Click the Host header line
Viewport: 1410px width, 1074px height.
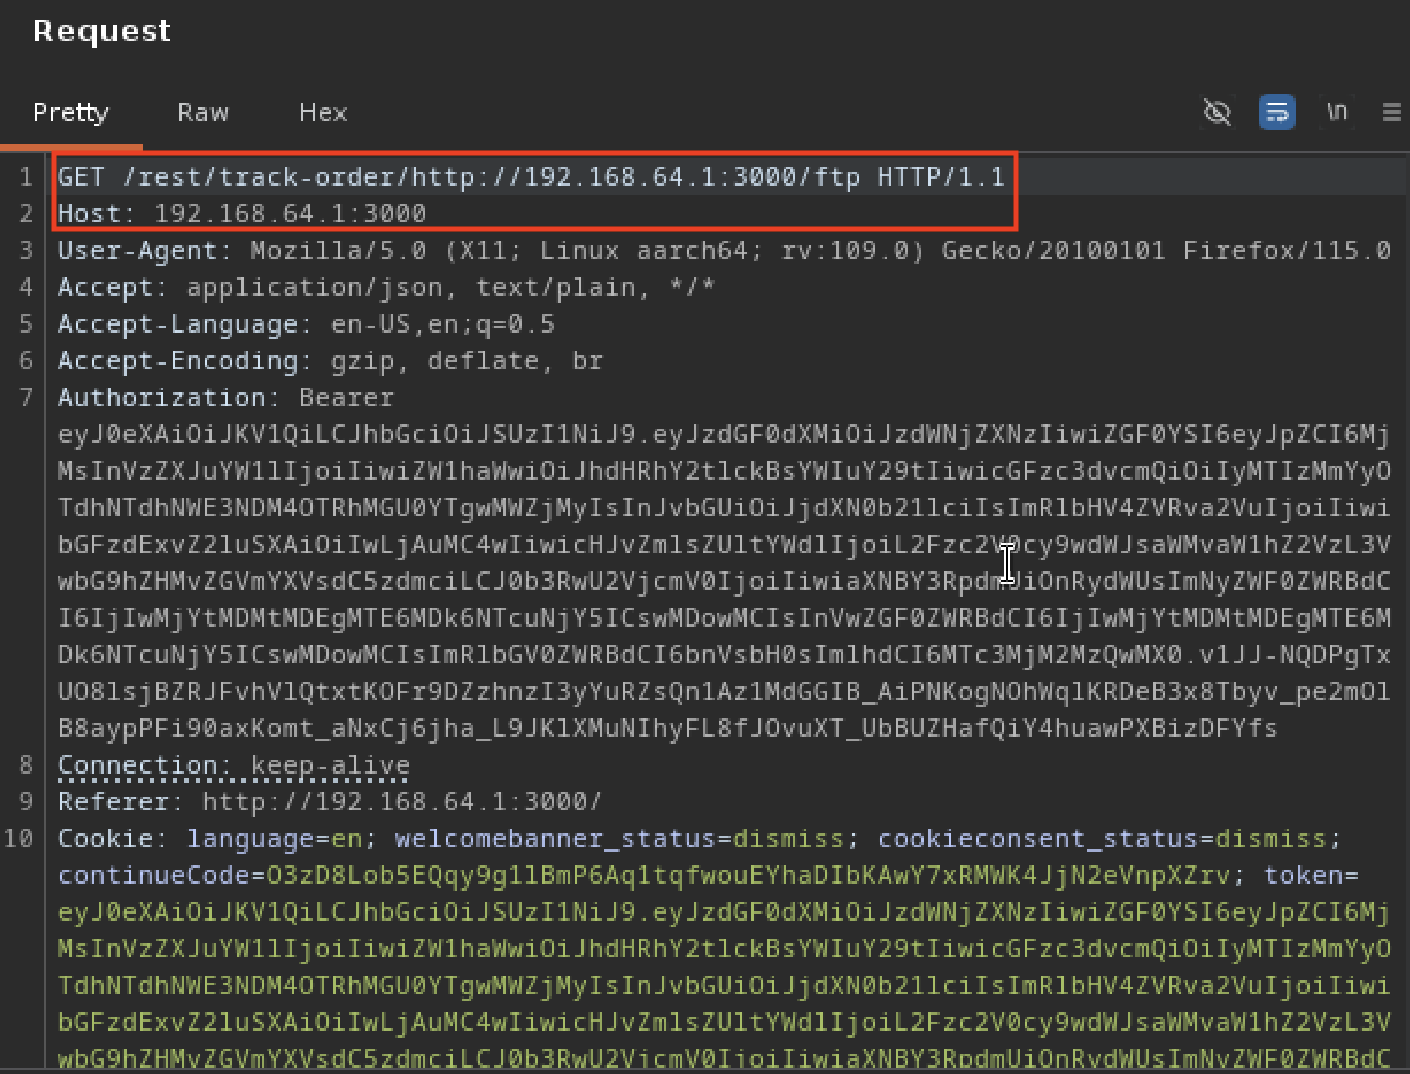click(x=242, y=213)
